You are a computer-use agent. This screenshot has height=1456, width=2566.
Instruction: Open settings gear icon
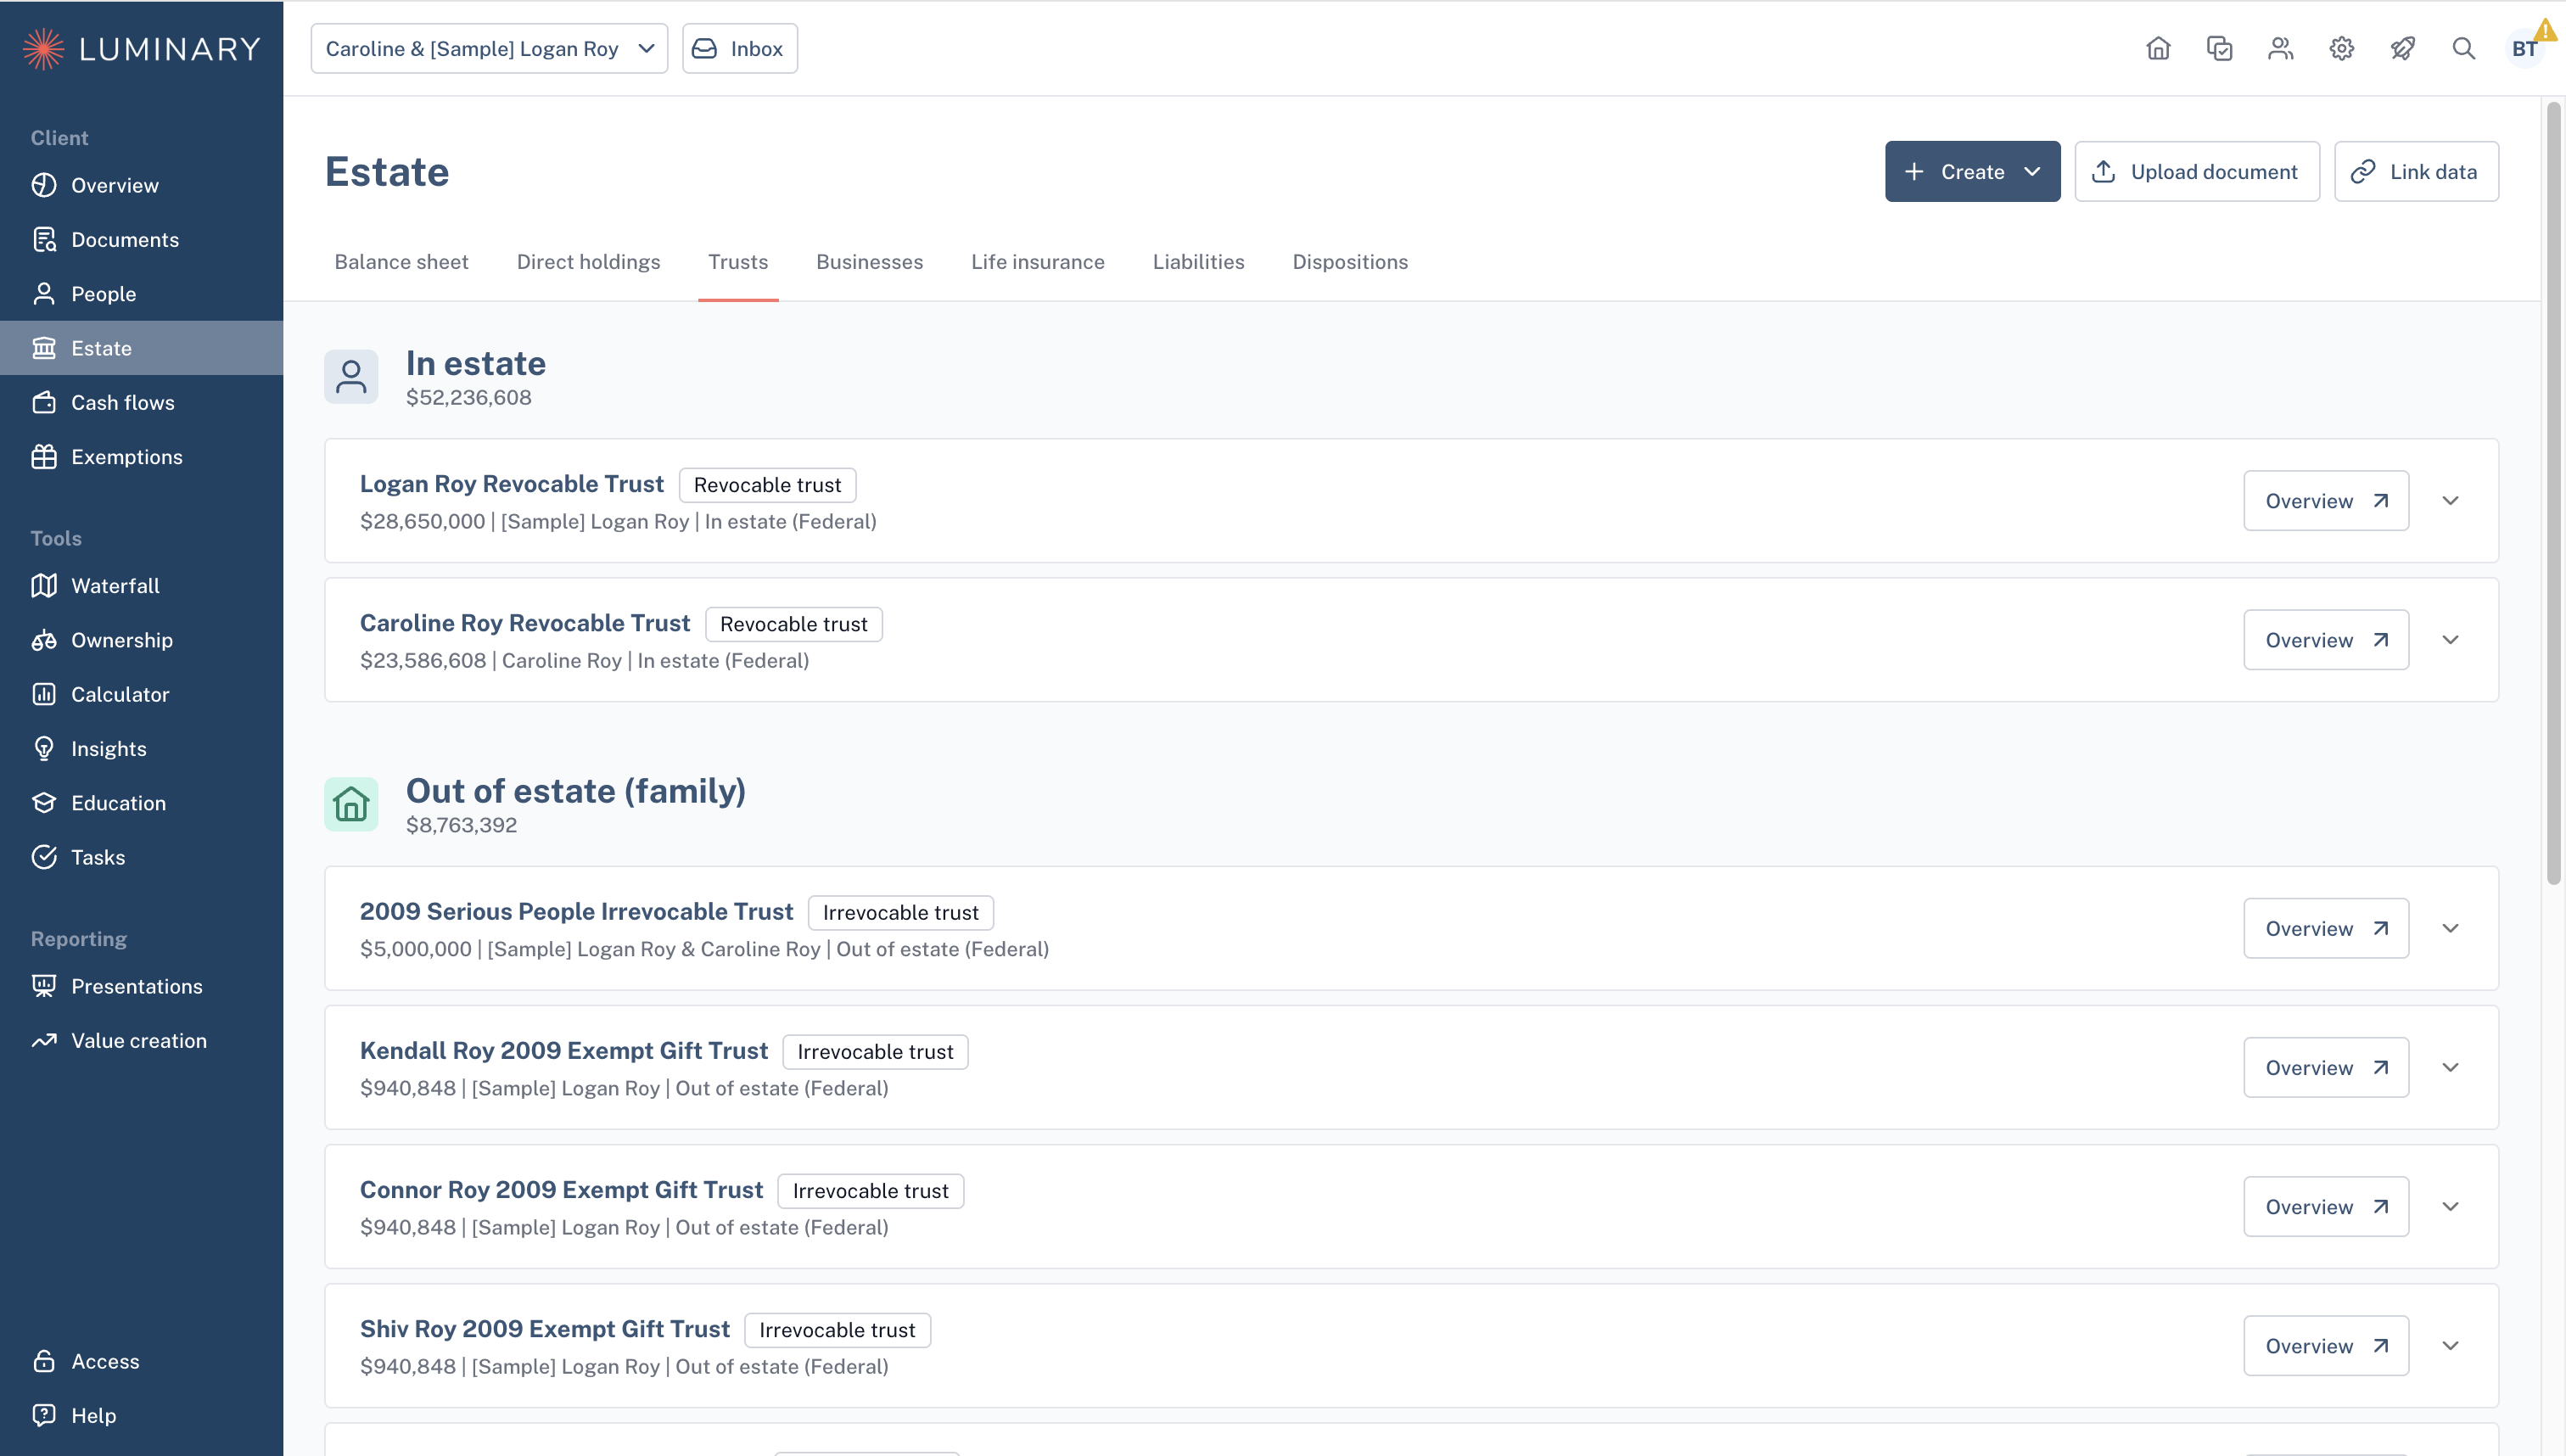click(x=2341, y=48)
